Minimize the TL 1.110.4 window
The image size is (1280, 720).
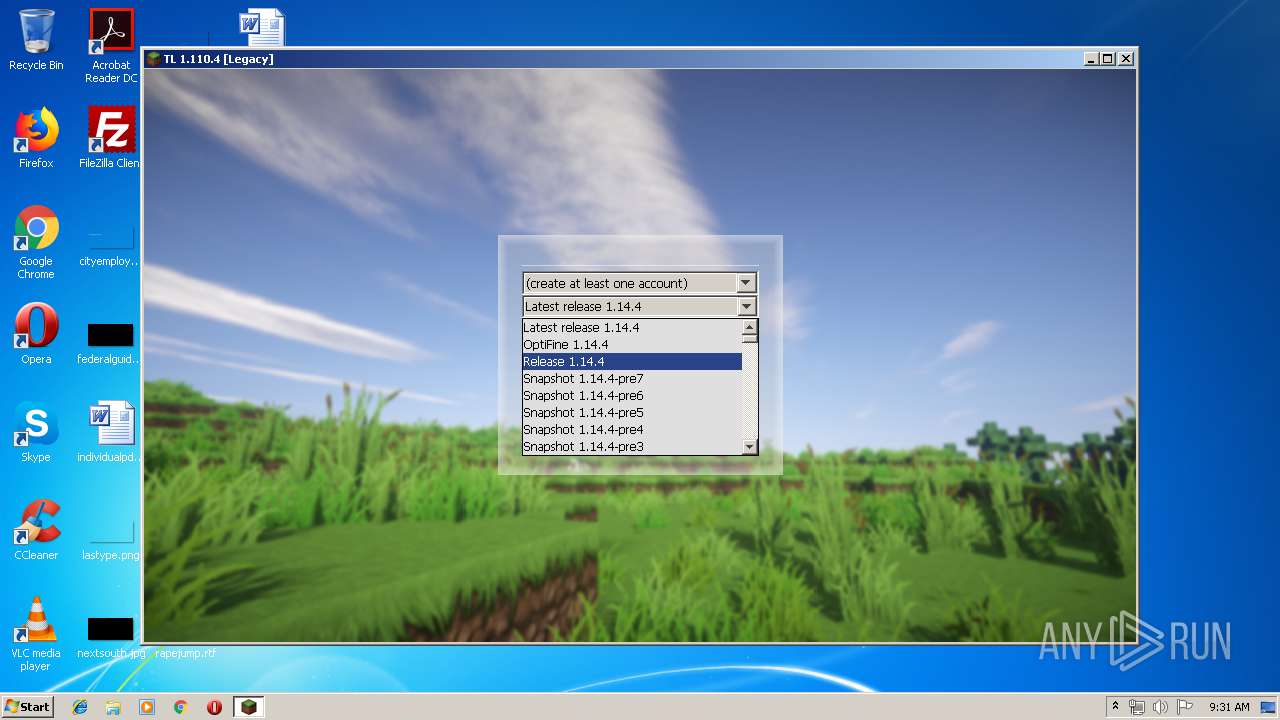[1091, 59]
